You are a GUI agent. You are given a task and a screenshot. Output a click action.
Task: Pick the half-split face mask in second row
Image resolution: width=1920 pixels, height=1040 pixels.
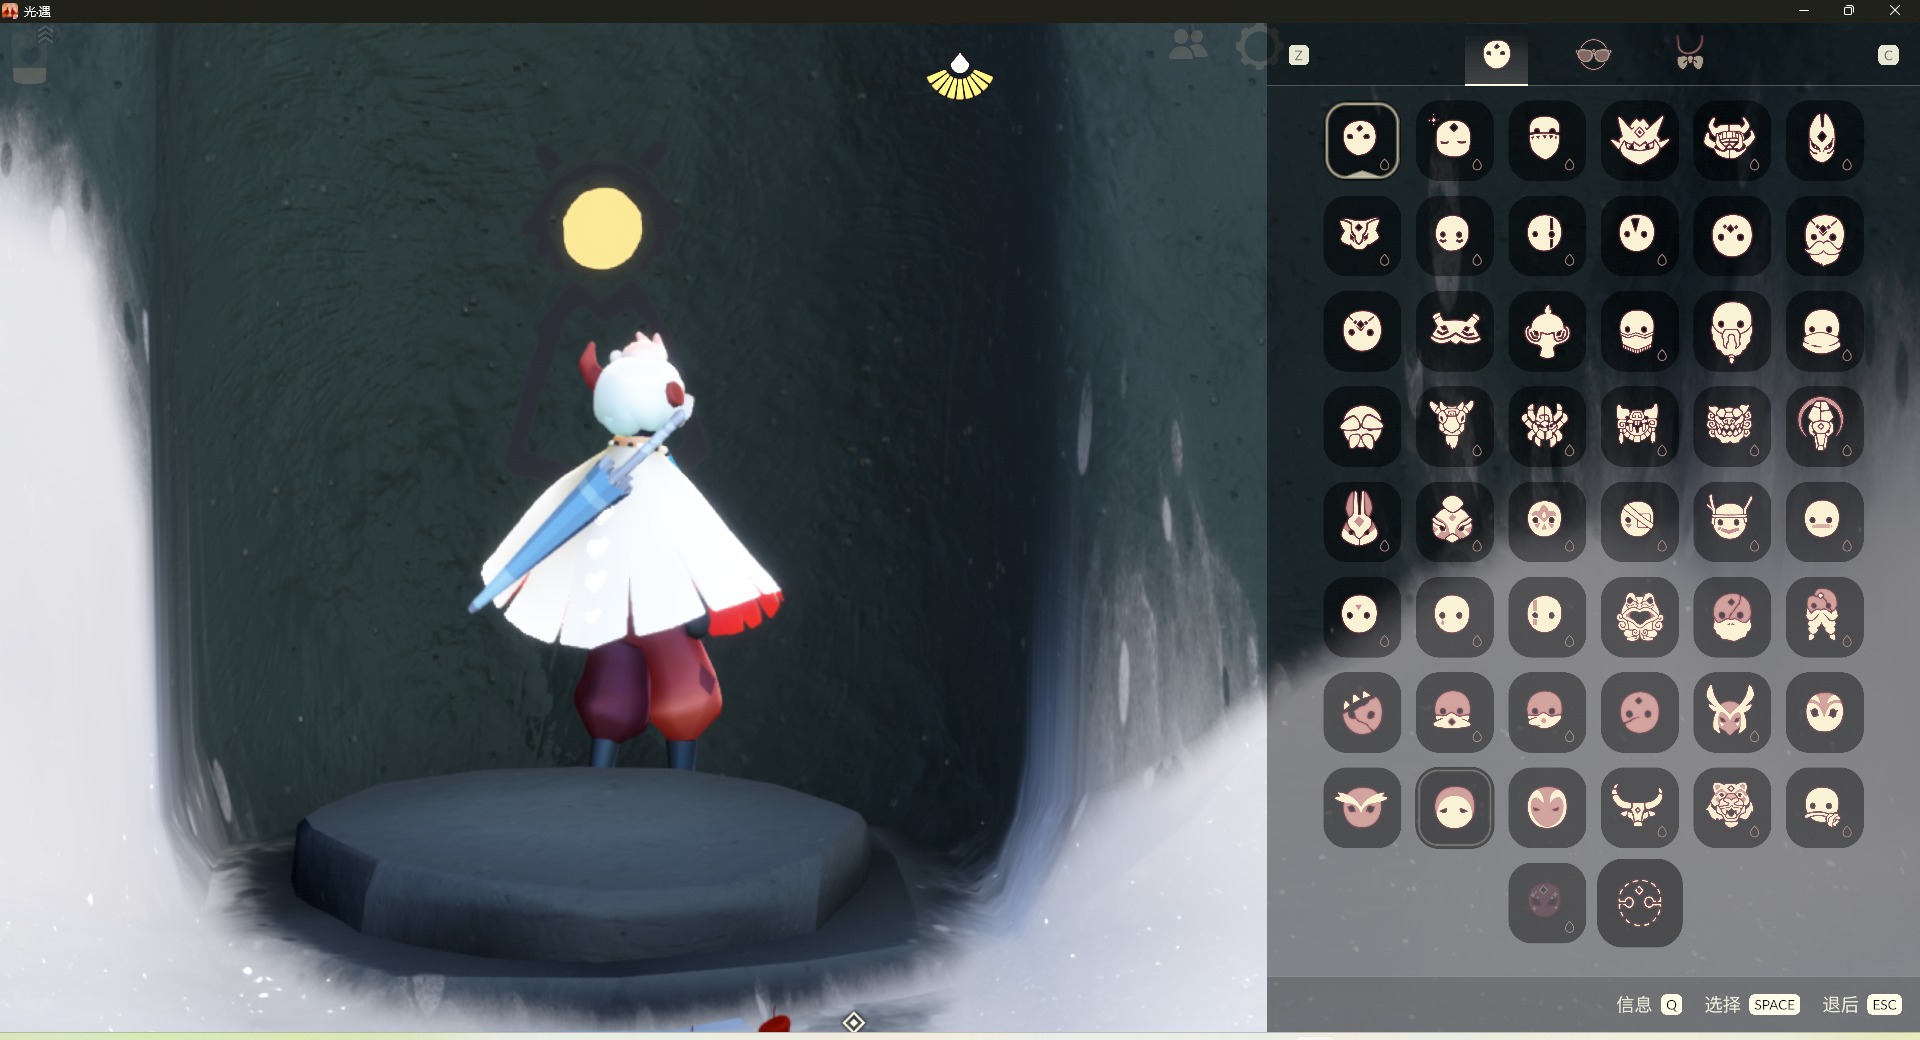pos(1546,235)
